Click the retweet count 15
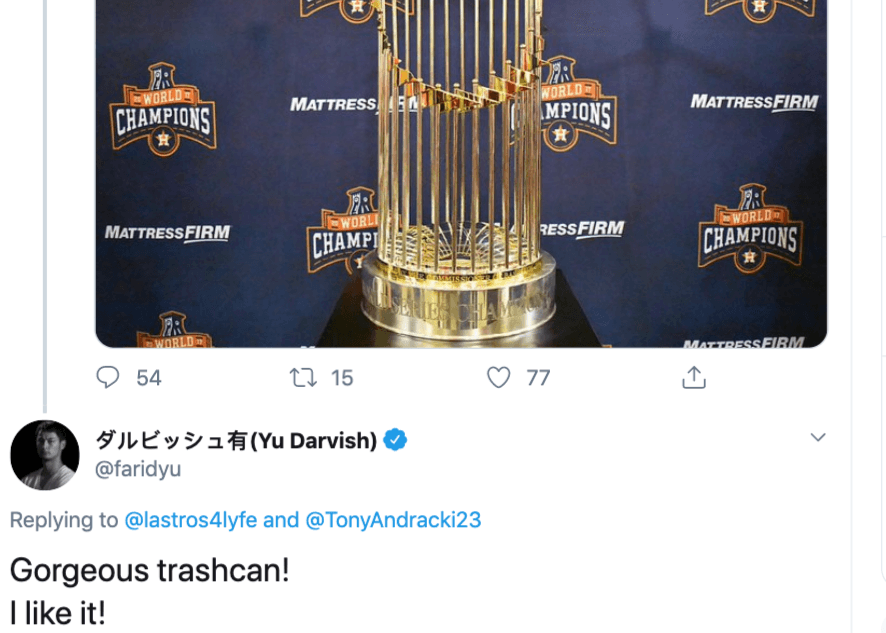The width and height of the screenshot is (886, 633). (342, 378)
